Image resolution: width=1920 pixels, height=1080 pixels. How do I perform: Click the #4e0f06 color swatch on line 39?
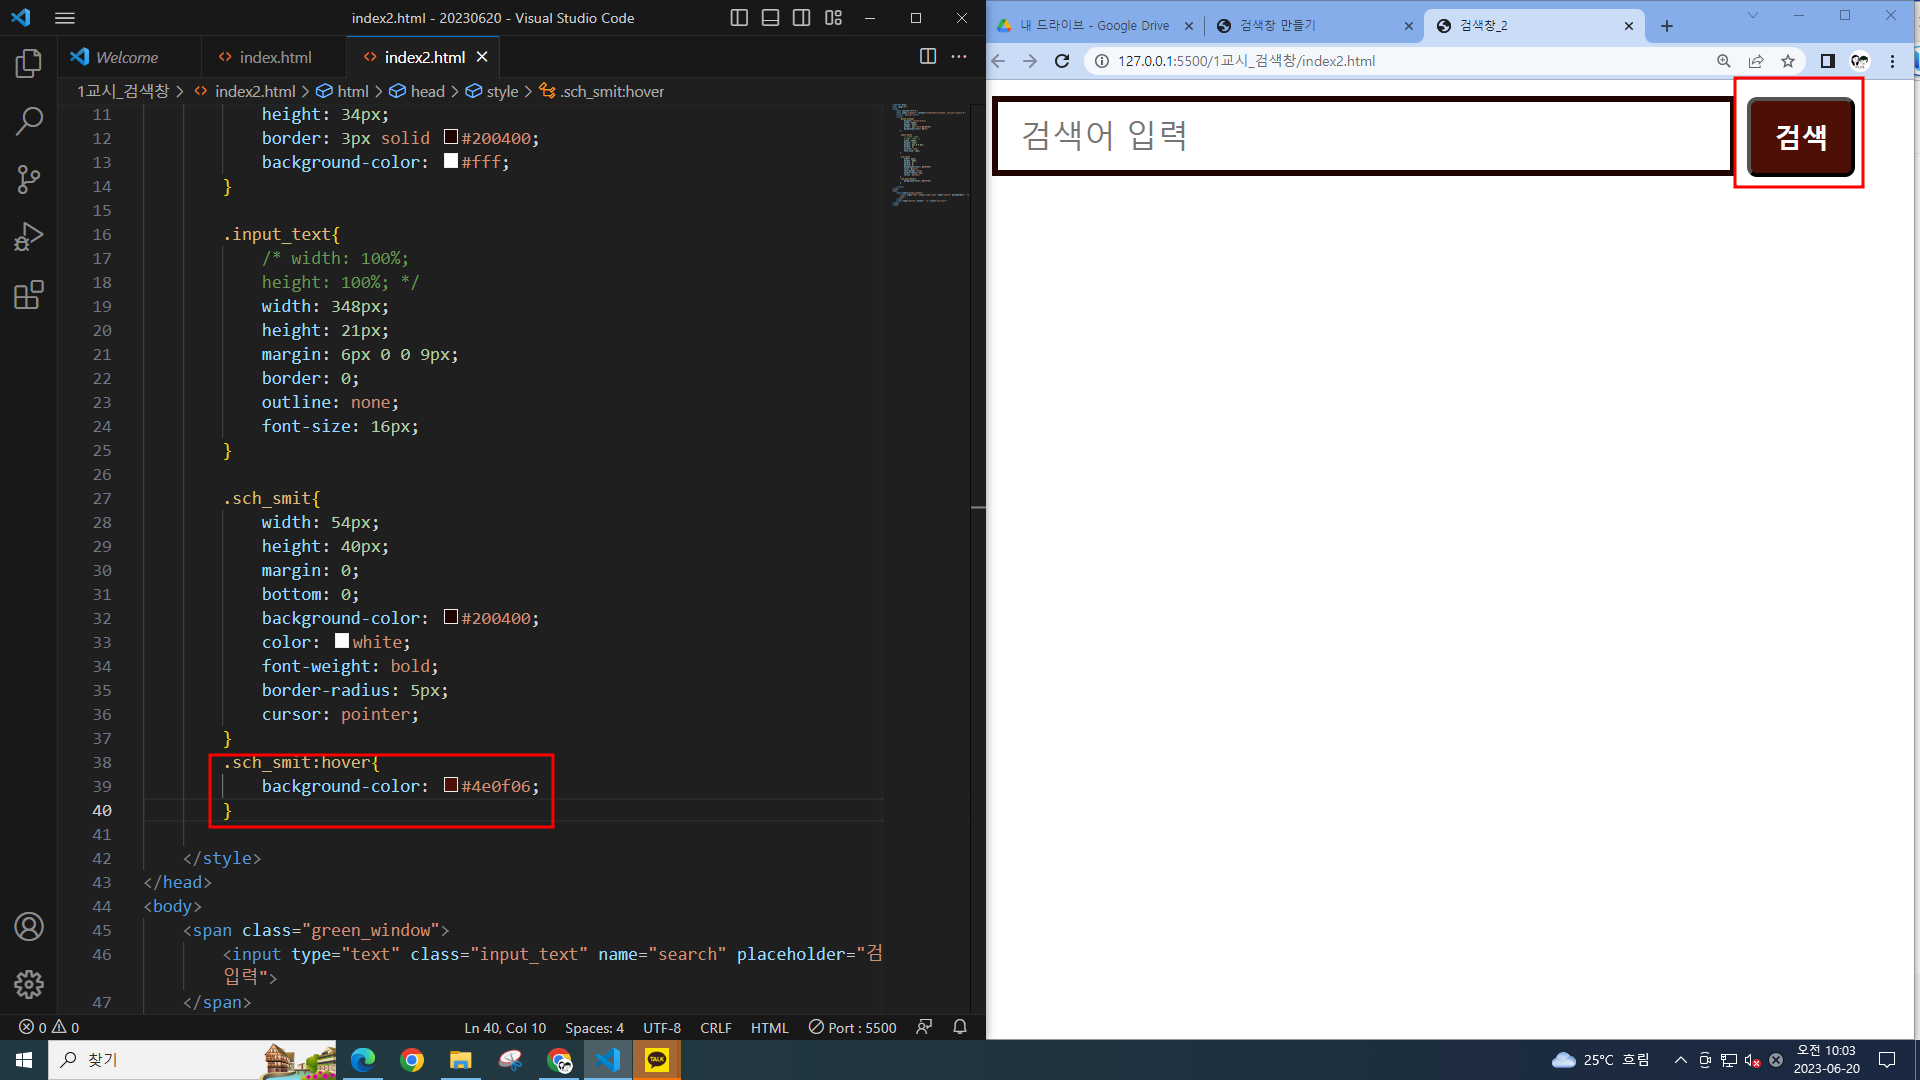click(451, 786)
